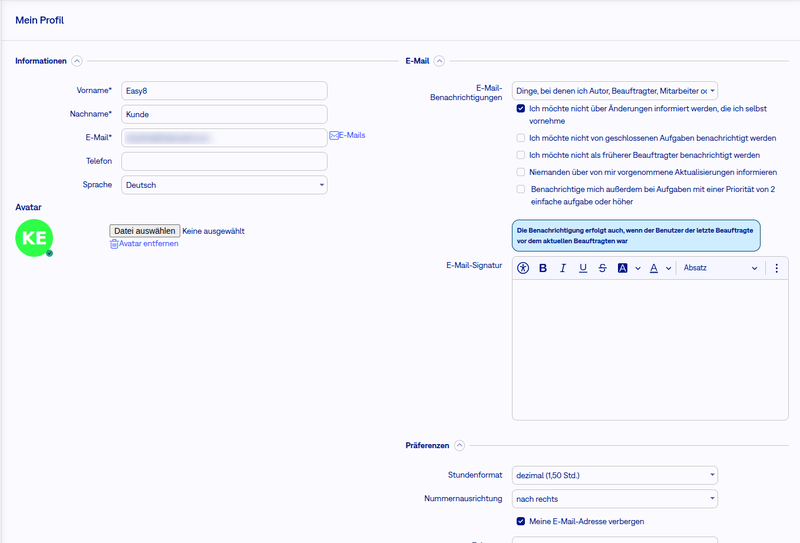Show more toolbar items via three dots
The height and width of the screenshot is (543, 800).
(777, 268)
